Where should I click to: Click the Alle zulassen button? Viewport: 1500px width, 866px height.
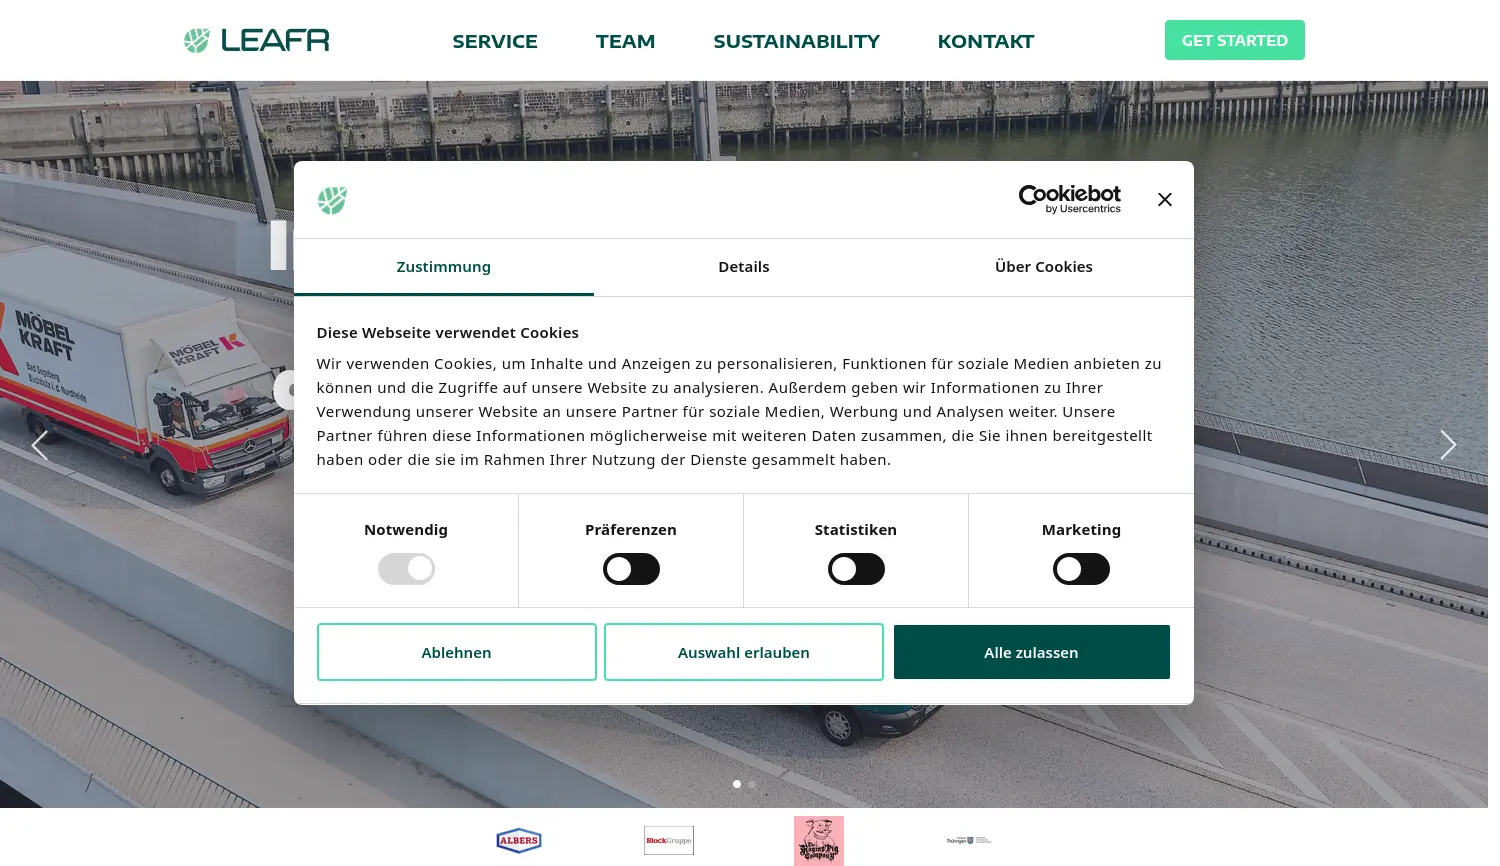point(1031,652)
